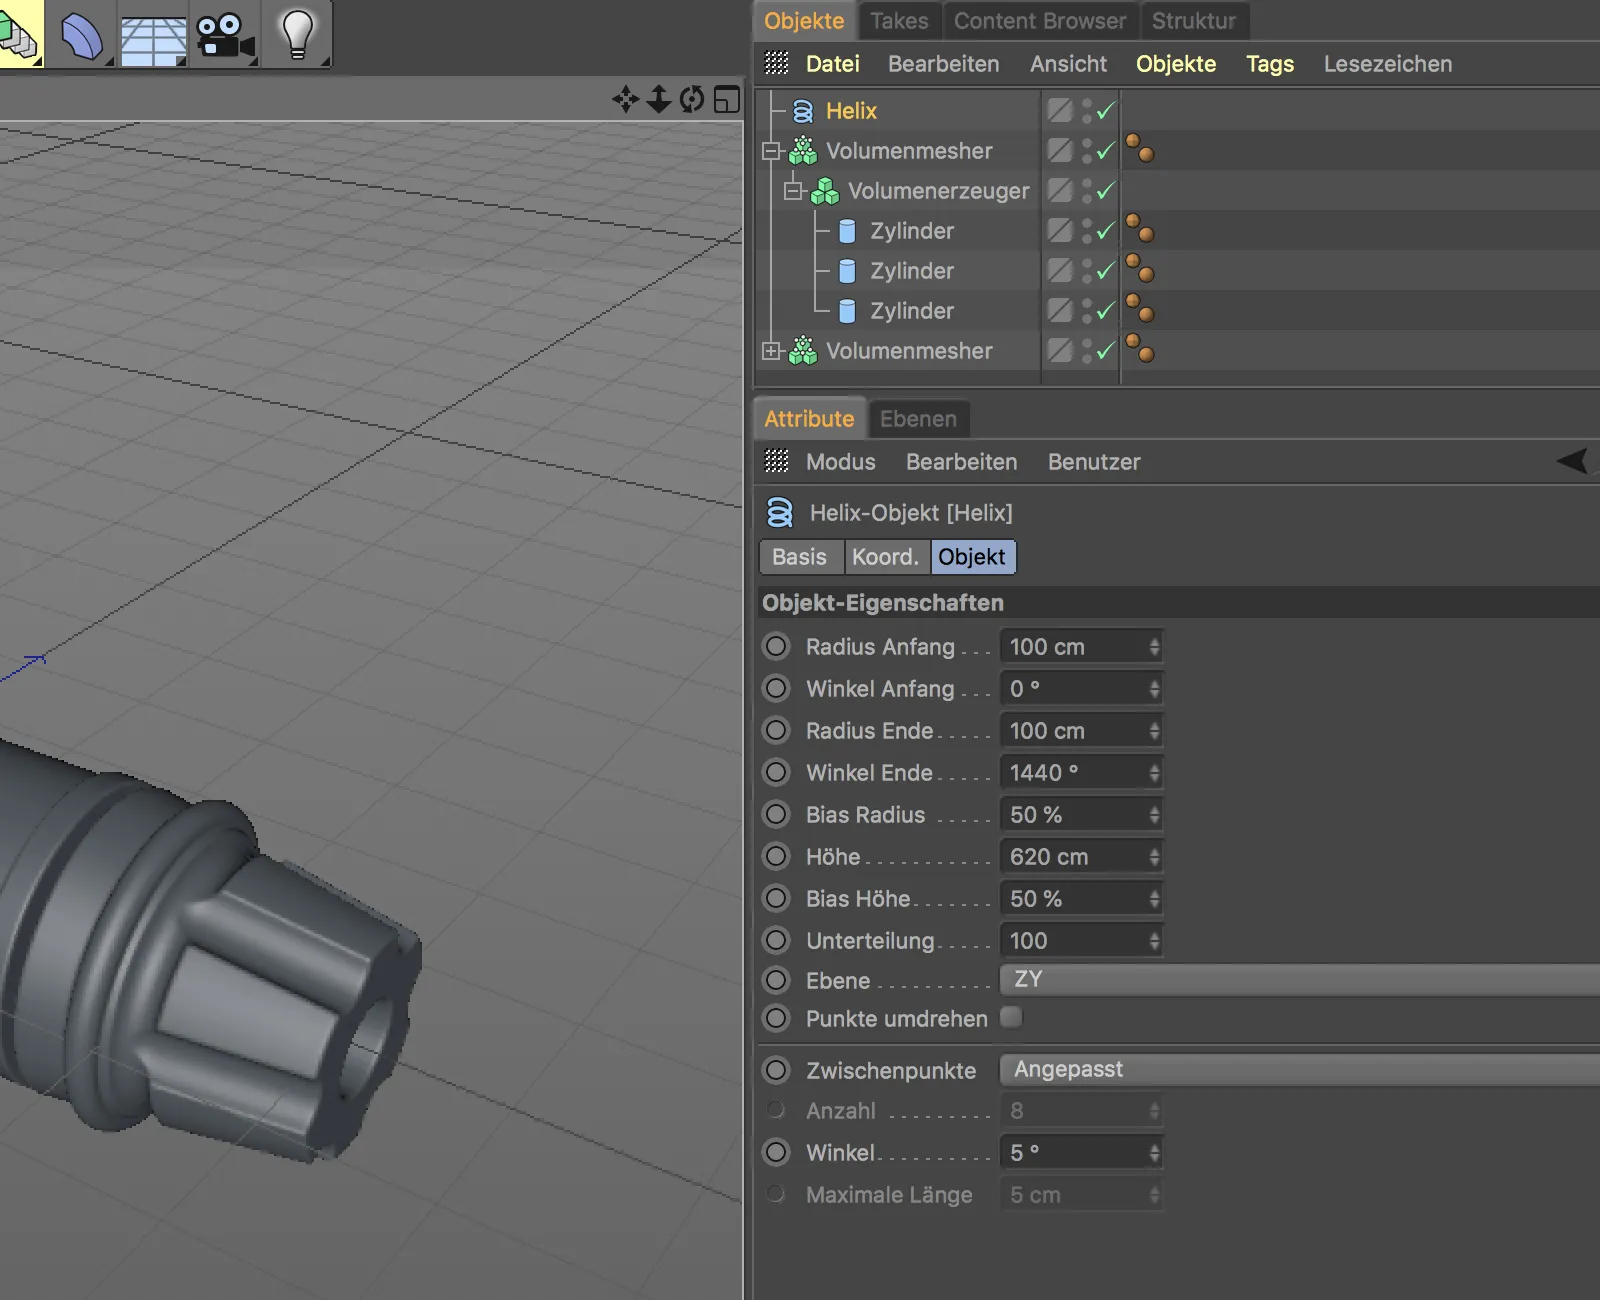The image size is (1600, 1300).
Task: Open the Tags menu
Action: [x=1269, y=64]
